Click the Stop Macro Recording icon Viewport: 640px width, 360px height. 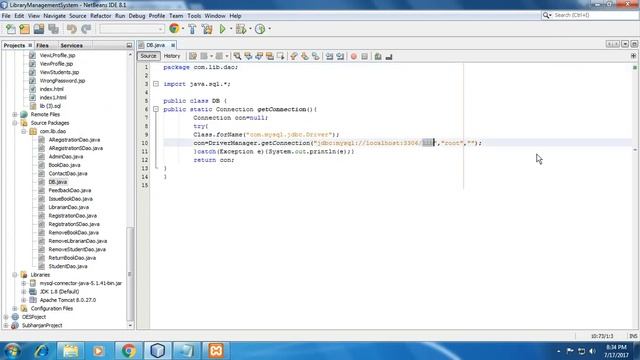pyautogui.click(x=364, y=56)
